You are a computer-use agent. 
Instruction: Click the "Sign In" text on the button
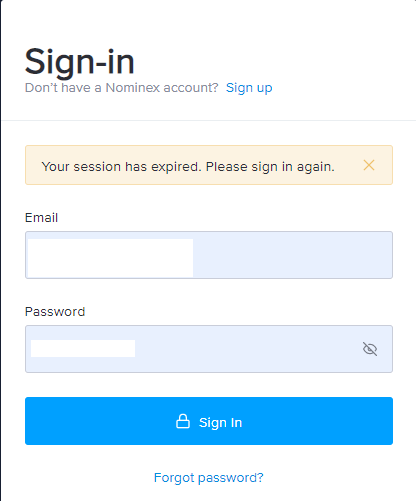220,422
